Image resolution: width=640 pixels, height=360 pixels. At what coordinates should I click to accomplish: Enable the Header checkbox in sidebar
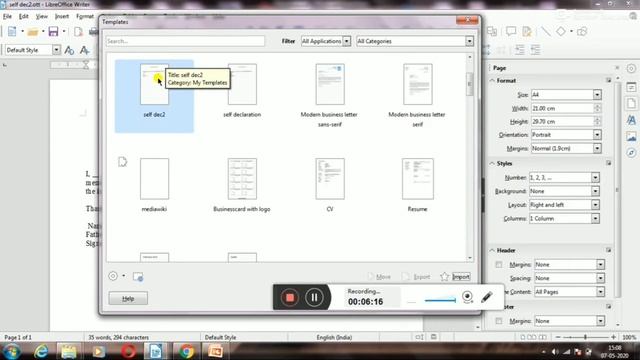pos(499,265)
